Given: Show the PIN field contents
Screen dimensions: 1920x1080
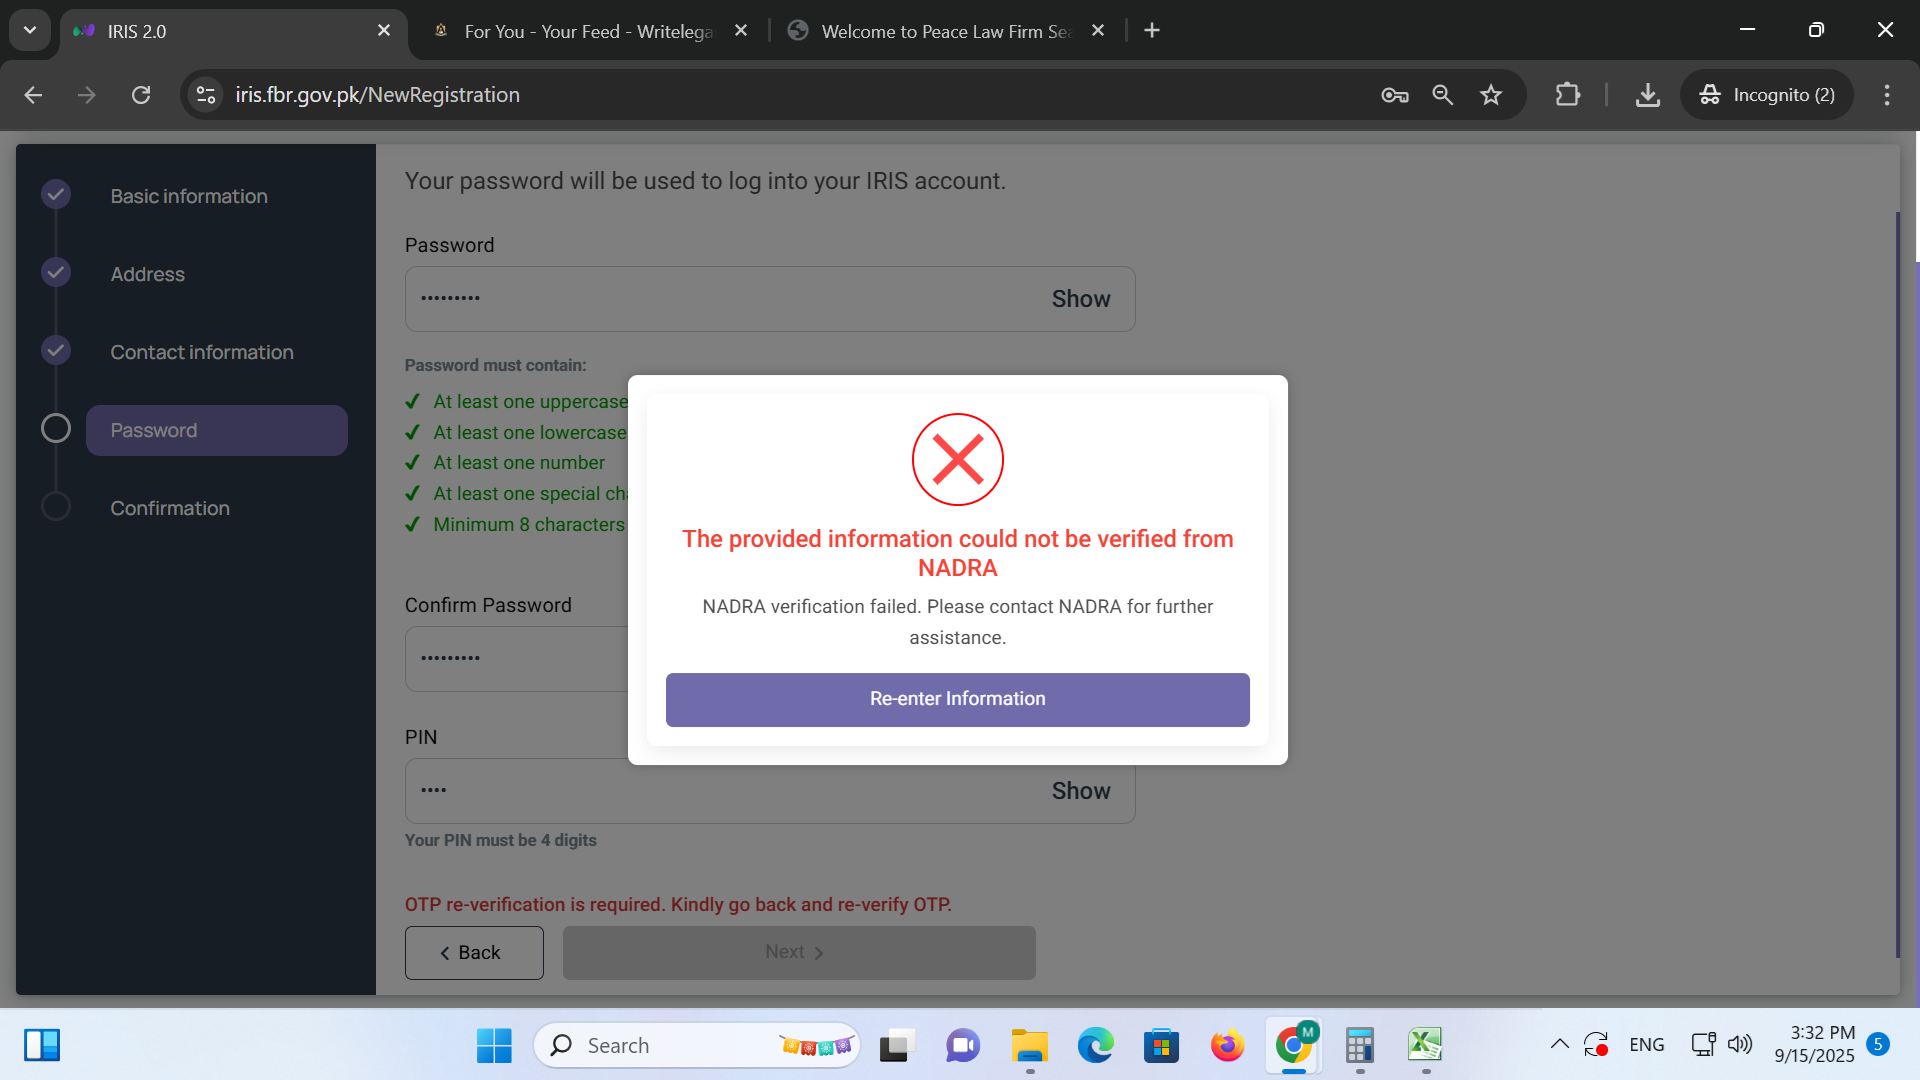Looking at the screenshot, I should 1080,791.
